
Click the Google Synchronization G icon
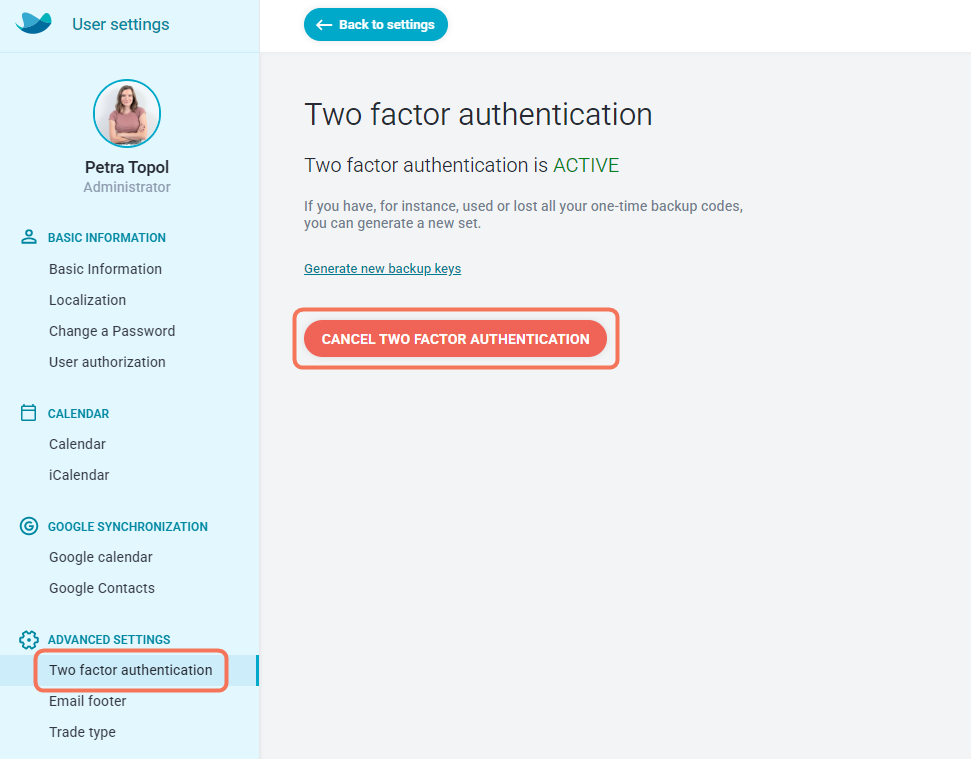(x=28, y=526)
